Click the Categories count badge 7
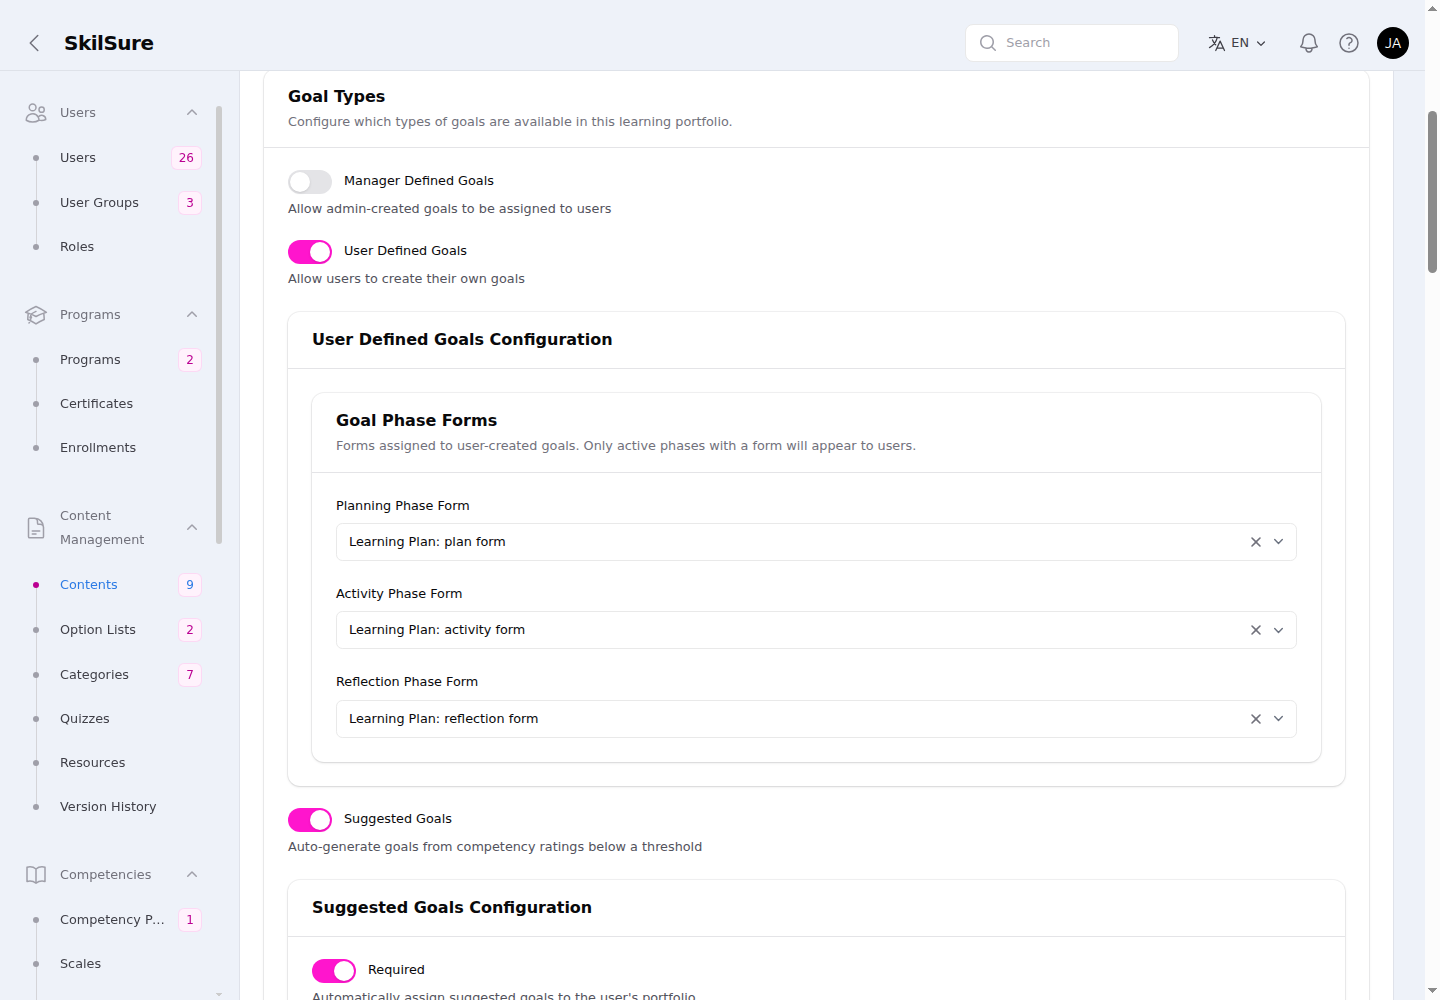1440x1000 pixels. [190, 675]
